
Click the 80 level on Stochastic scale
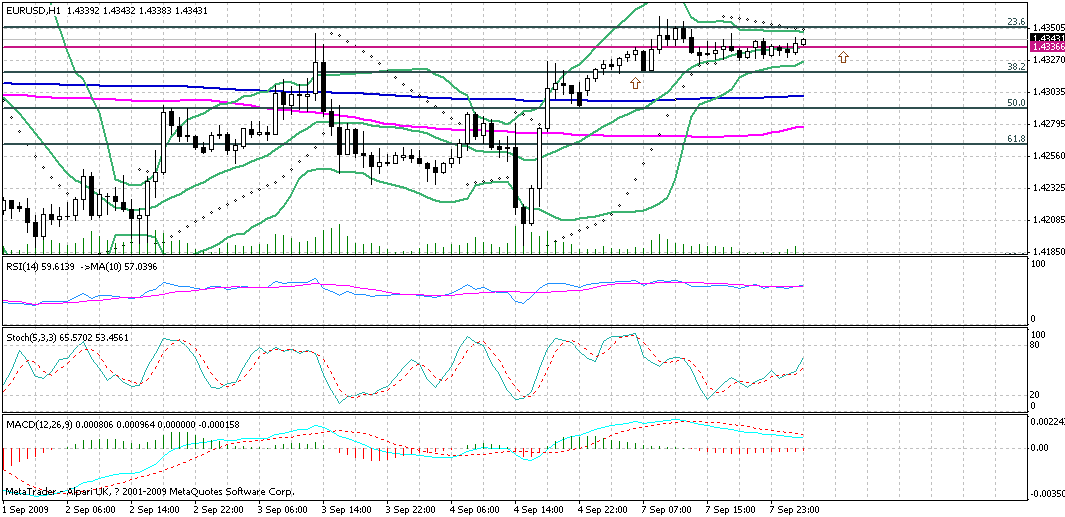1036,344
